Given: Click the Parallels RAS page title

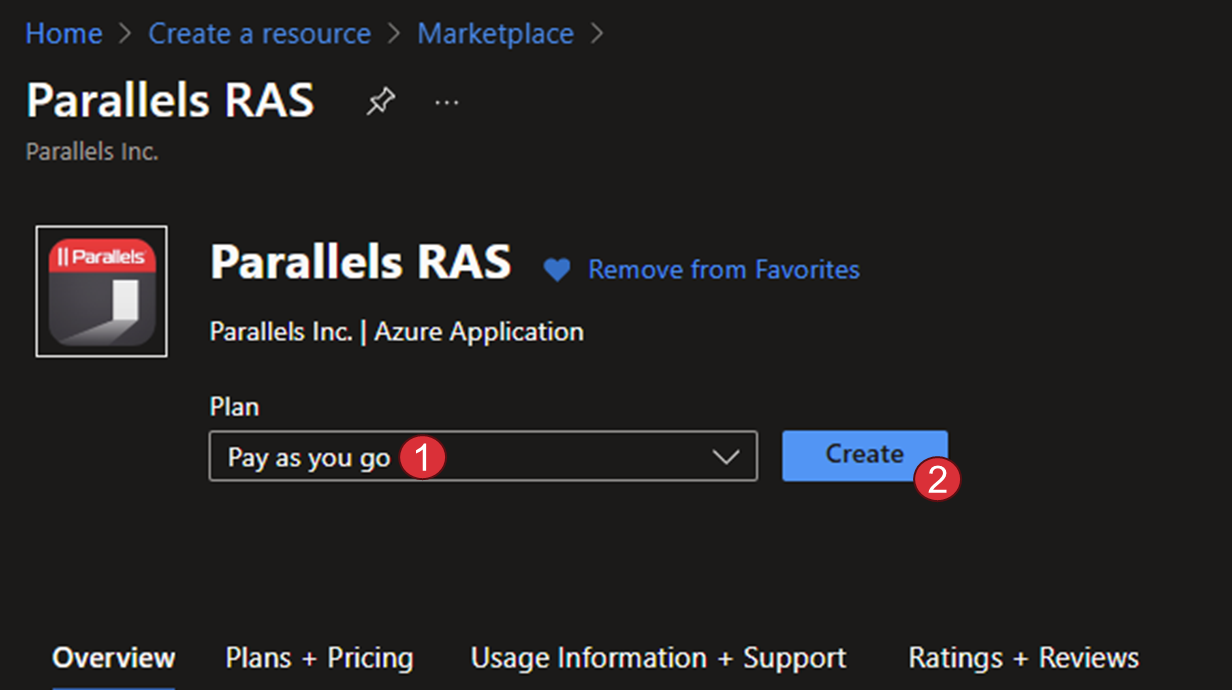Looking at the screenshot, I should 170,101.
